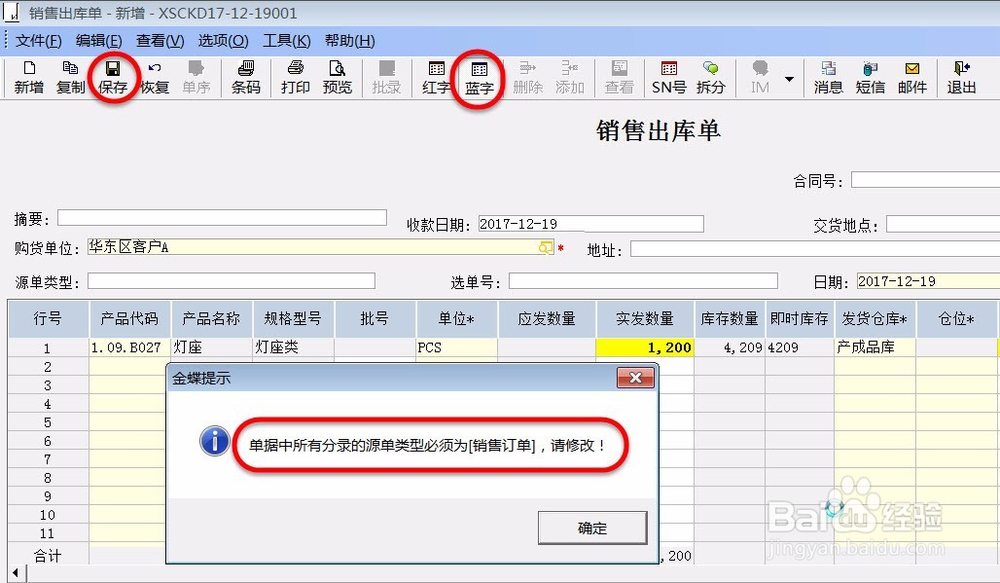The image size is (1000, 583).
Task: Select the SN号 icon
Action: click(667, 78)
